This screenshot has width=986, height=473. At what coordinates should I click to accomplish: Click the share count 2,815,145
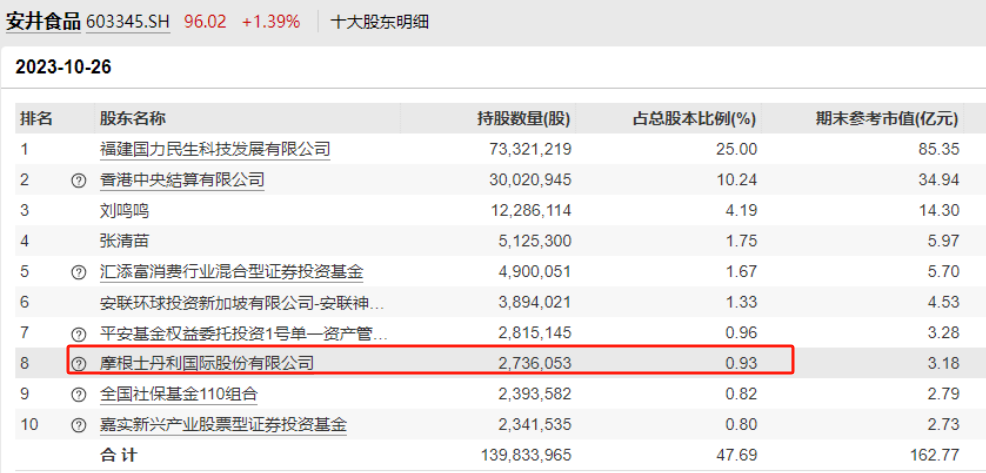point(535,333)
